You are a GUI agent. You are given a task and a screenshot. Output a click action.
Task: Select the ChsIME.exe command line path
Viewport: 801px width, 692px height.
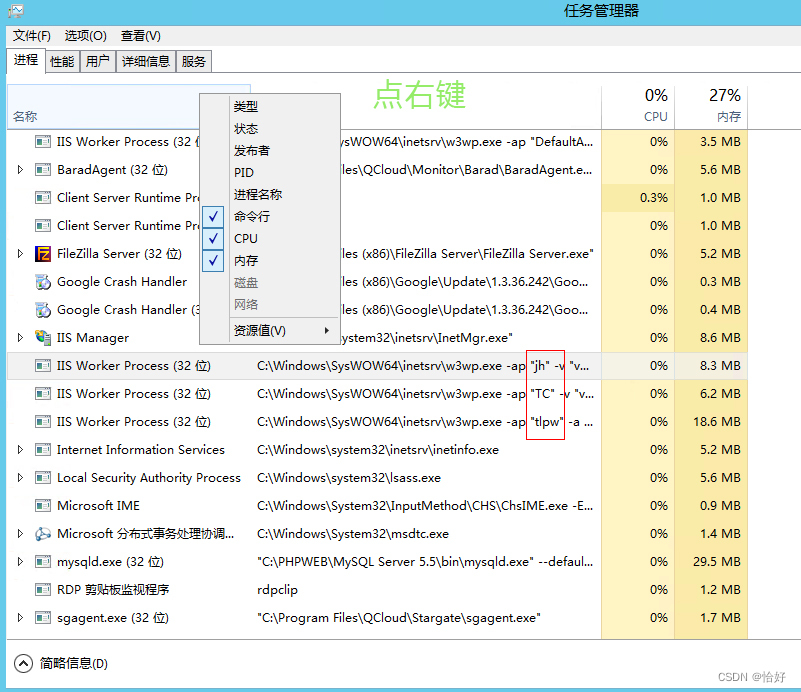pos(425,506)
